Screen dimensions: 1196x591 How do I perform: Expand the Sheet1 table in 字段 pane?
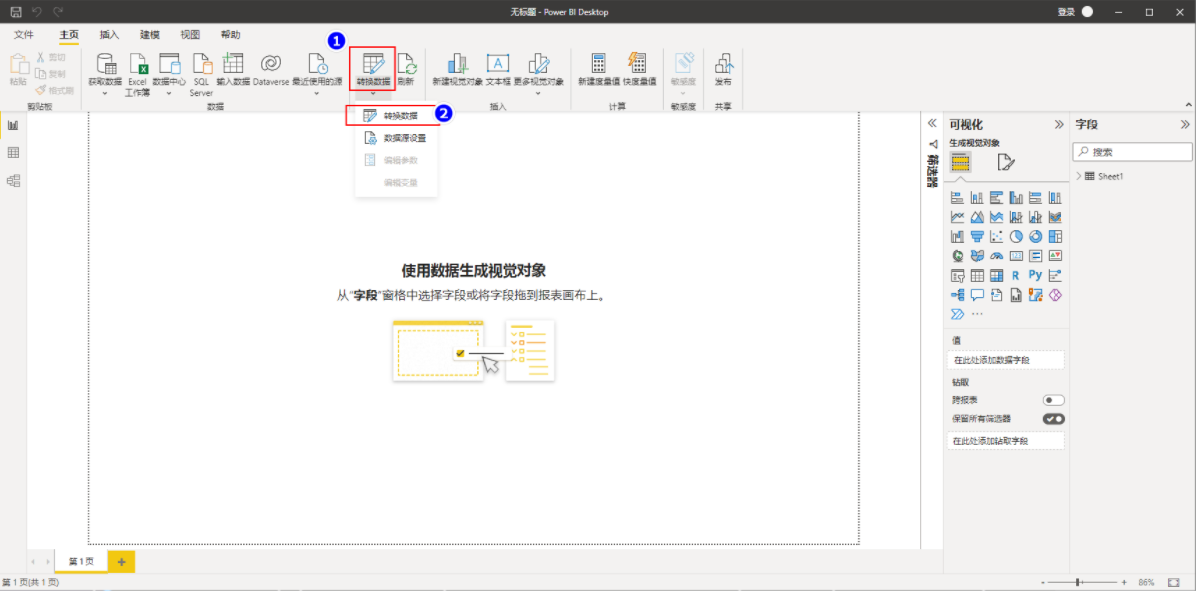click(1079, 176)
